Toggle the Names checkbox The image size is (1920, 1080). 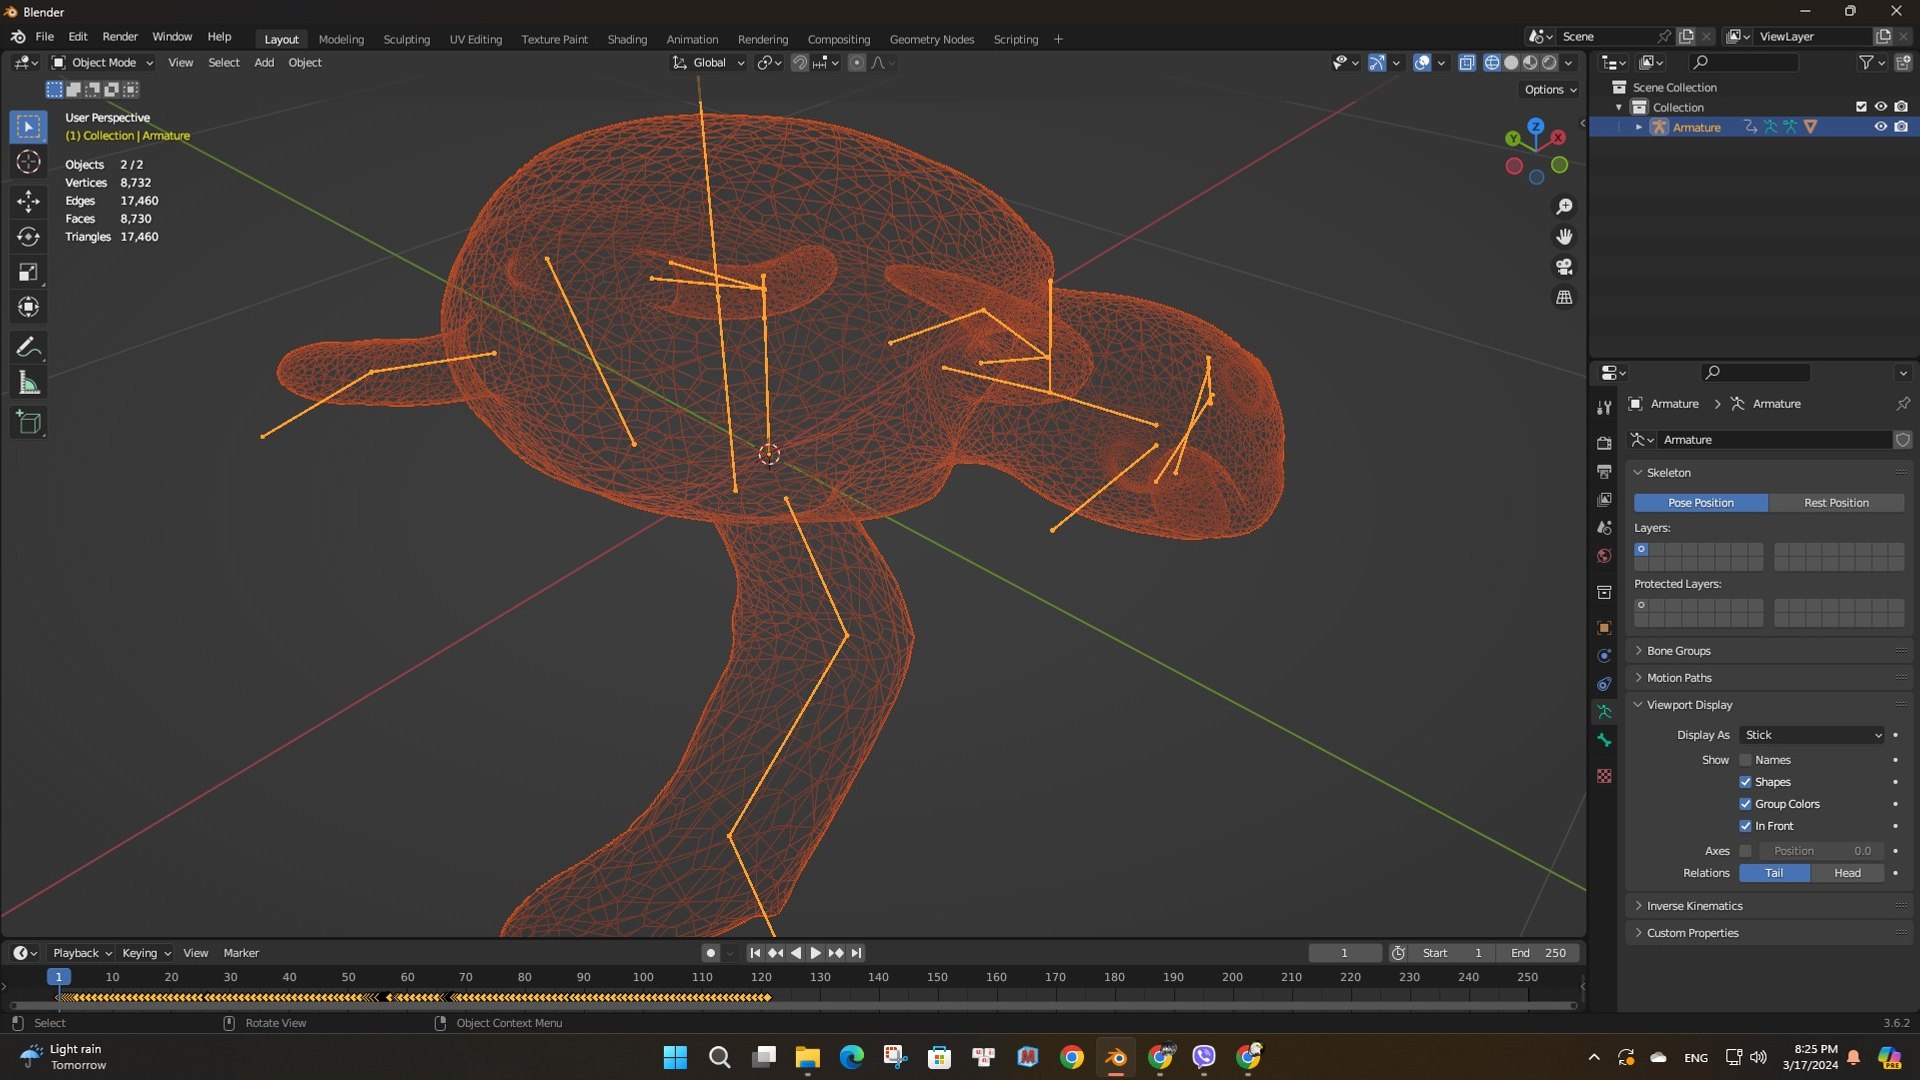(1745, 760)
